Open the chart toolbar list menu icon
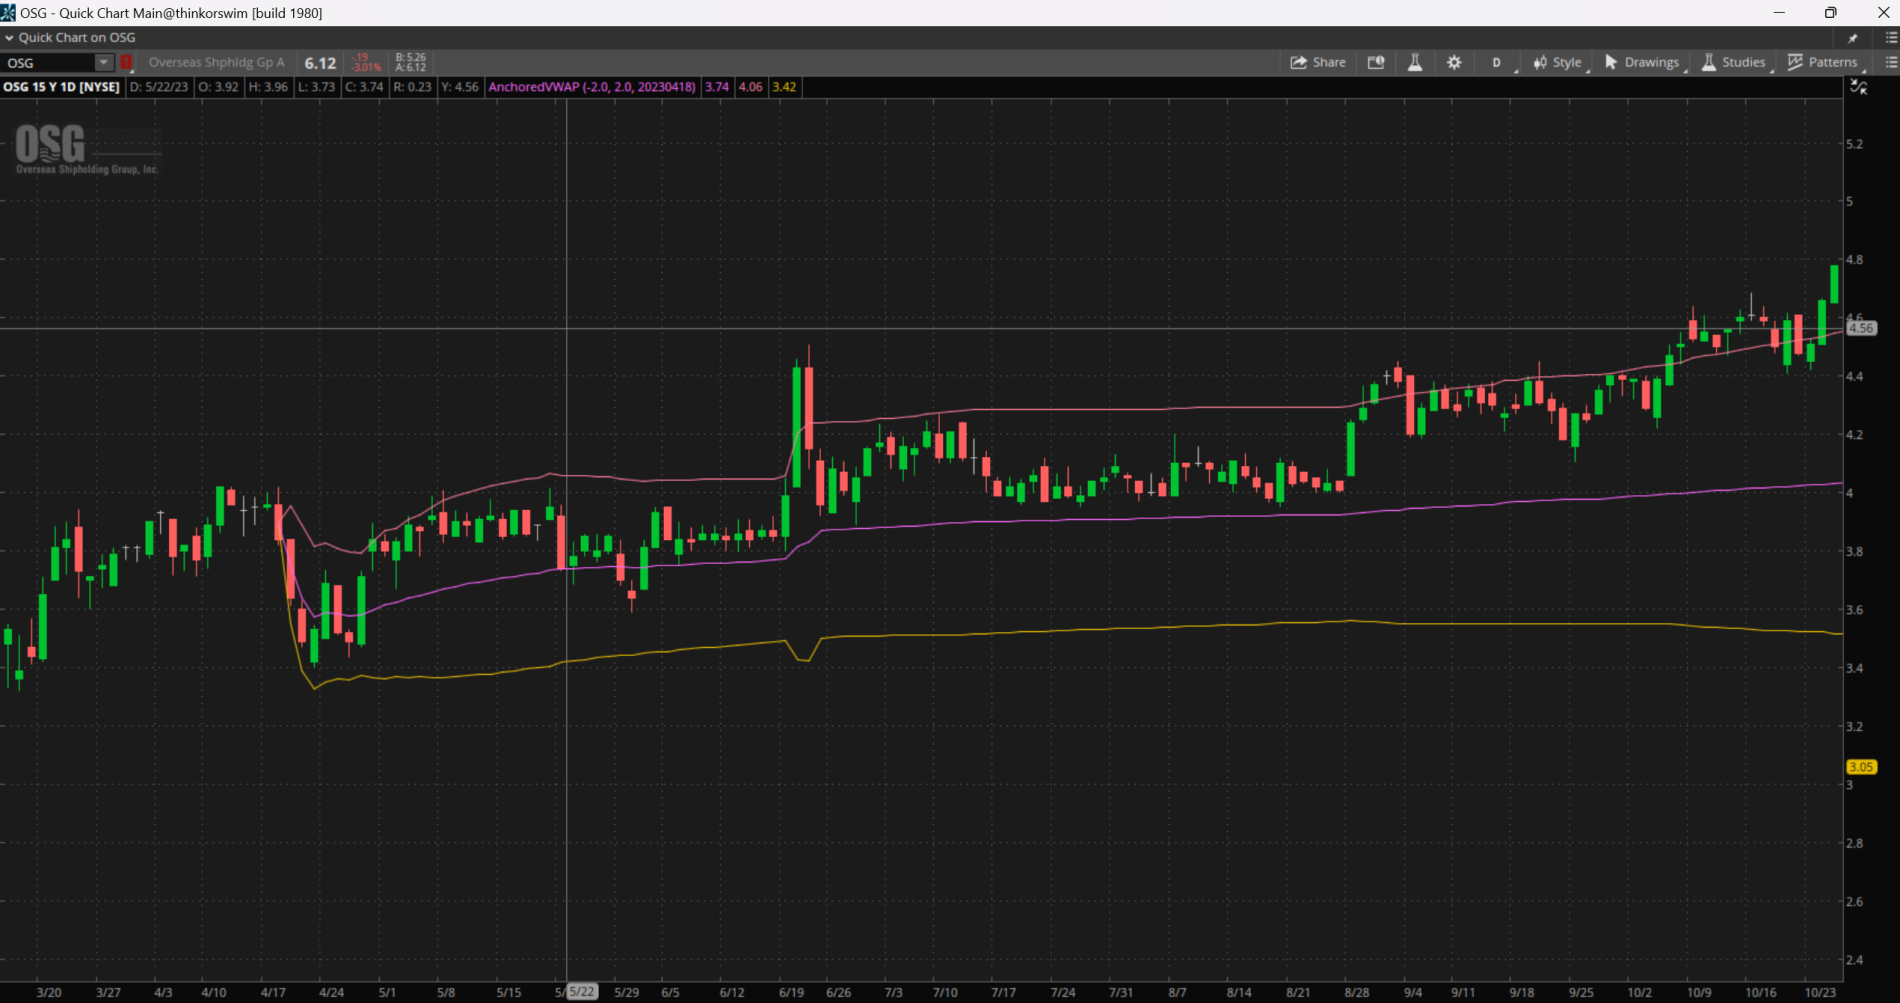Screen dimensions: 1900x1003 point(1890,62)
